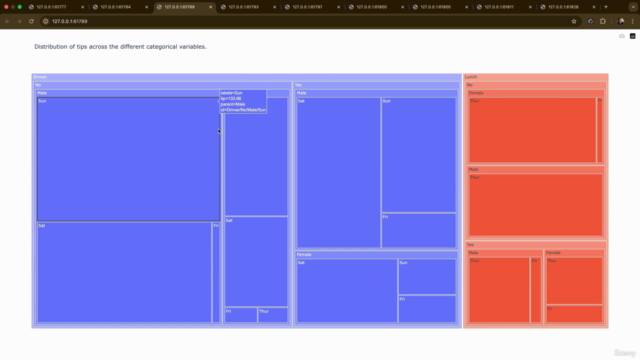Go forward to the next page
The height and width of the screenshot is (360, 640).
click(19, 21)
